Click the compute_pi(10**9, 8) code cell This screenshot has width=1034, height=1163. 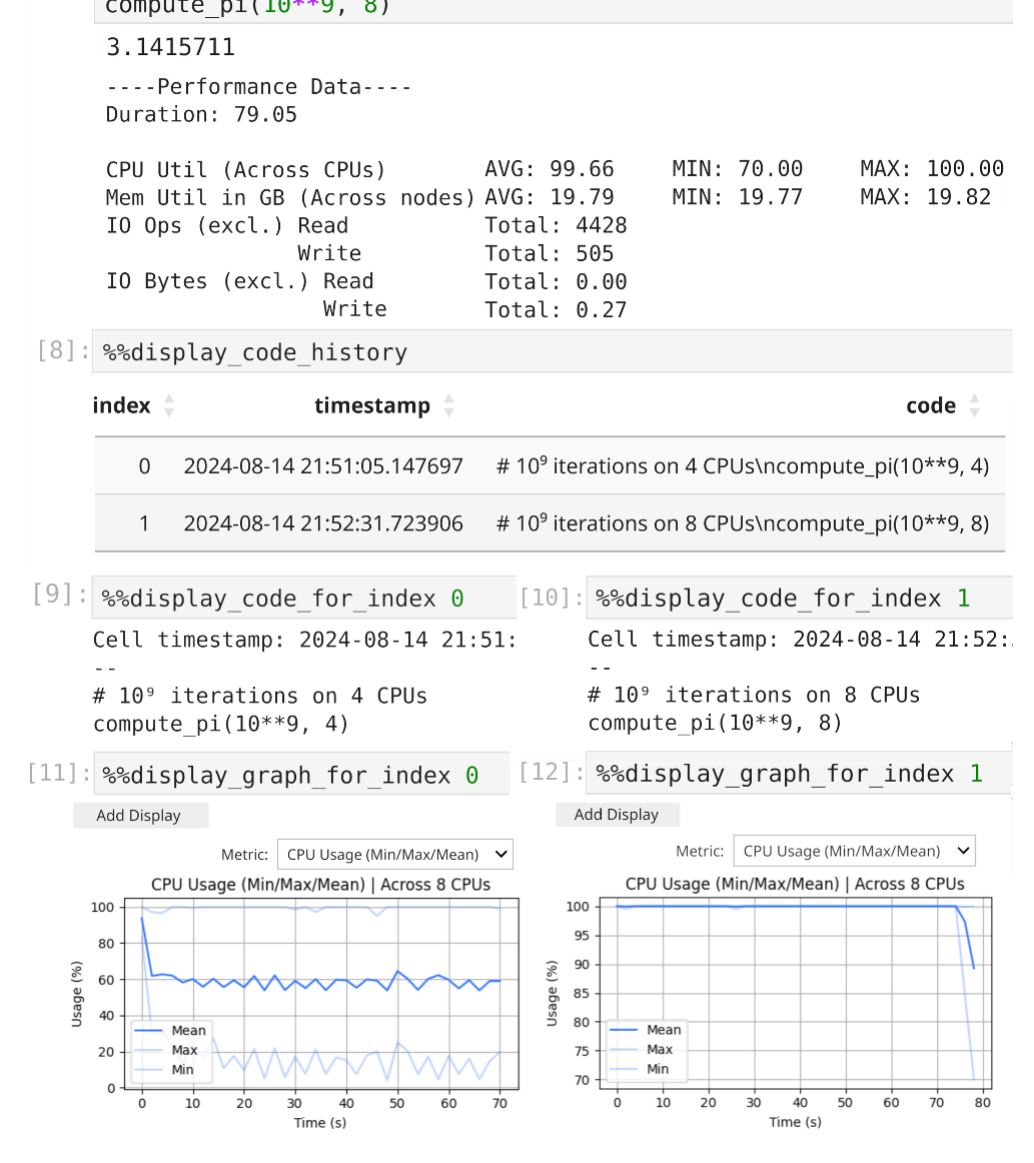tap(552, 9)
